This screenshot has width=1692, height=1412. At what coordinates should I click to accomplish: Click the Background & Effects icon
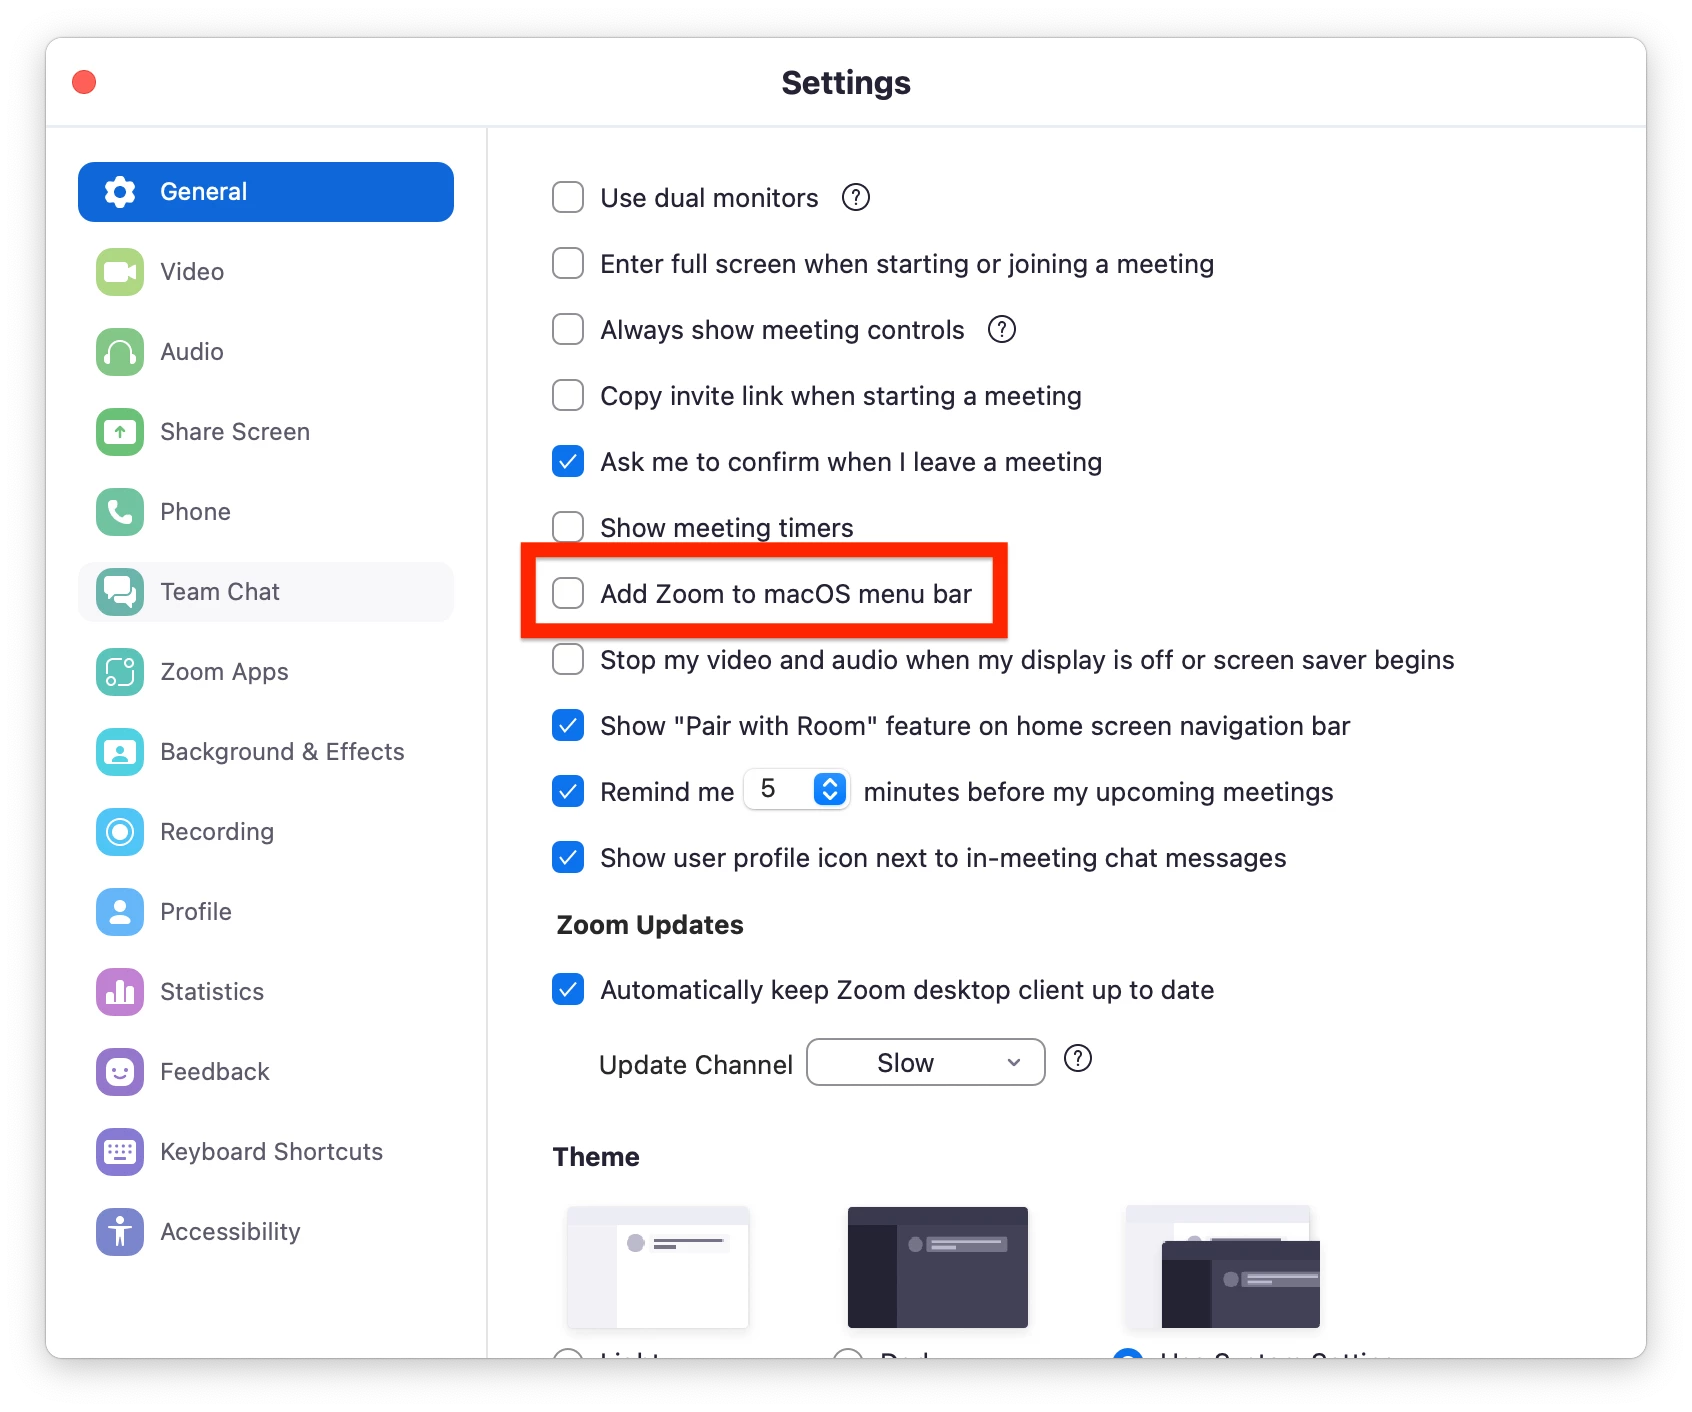coord(120,752)
